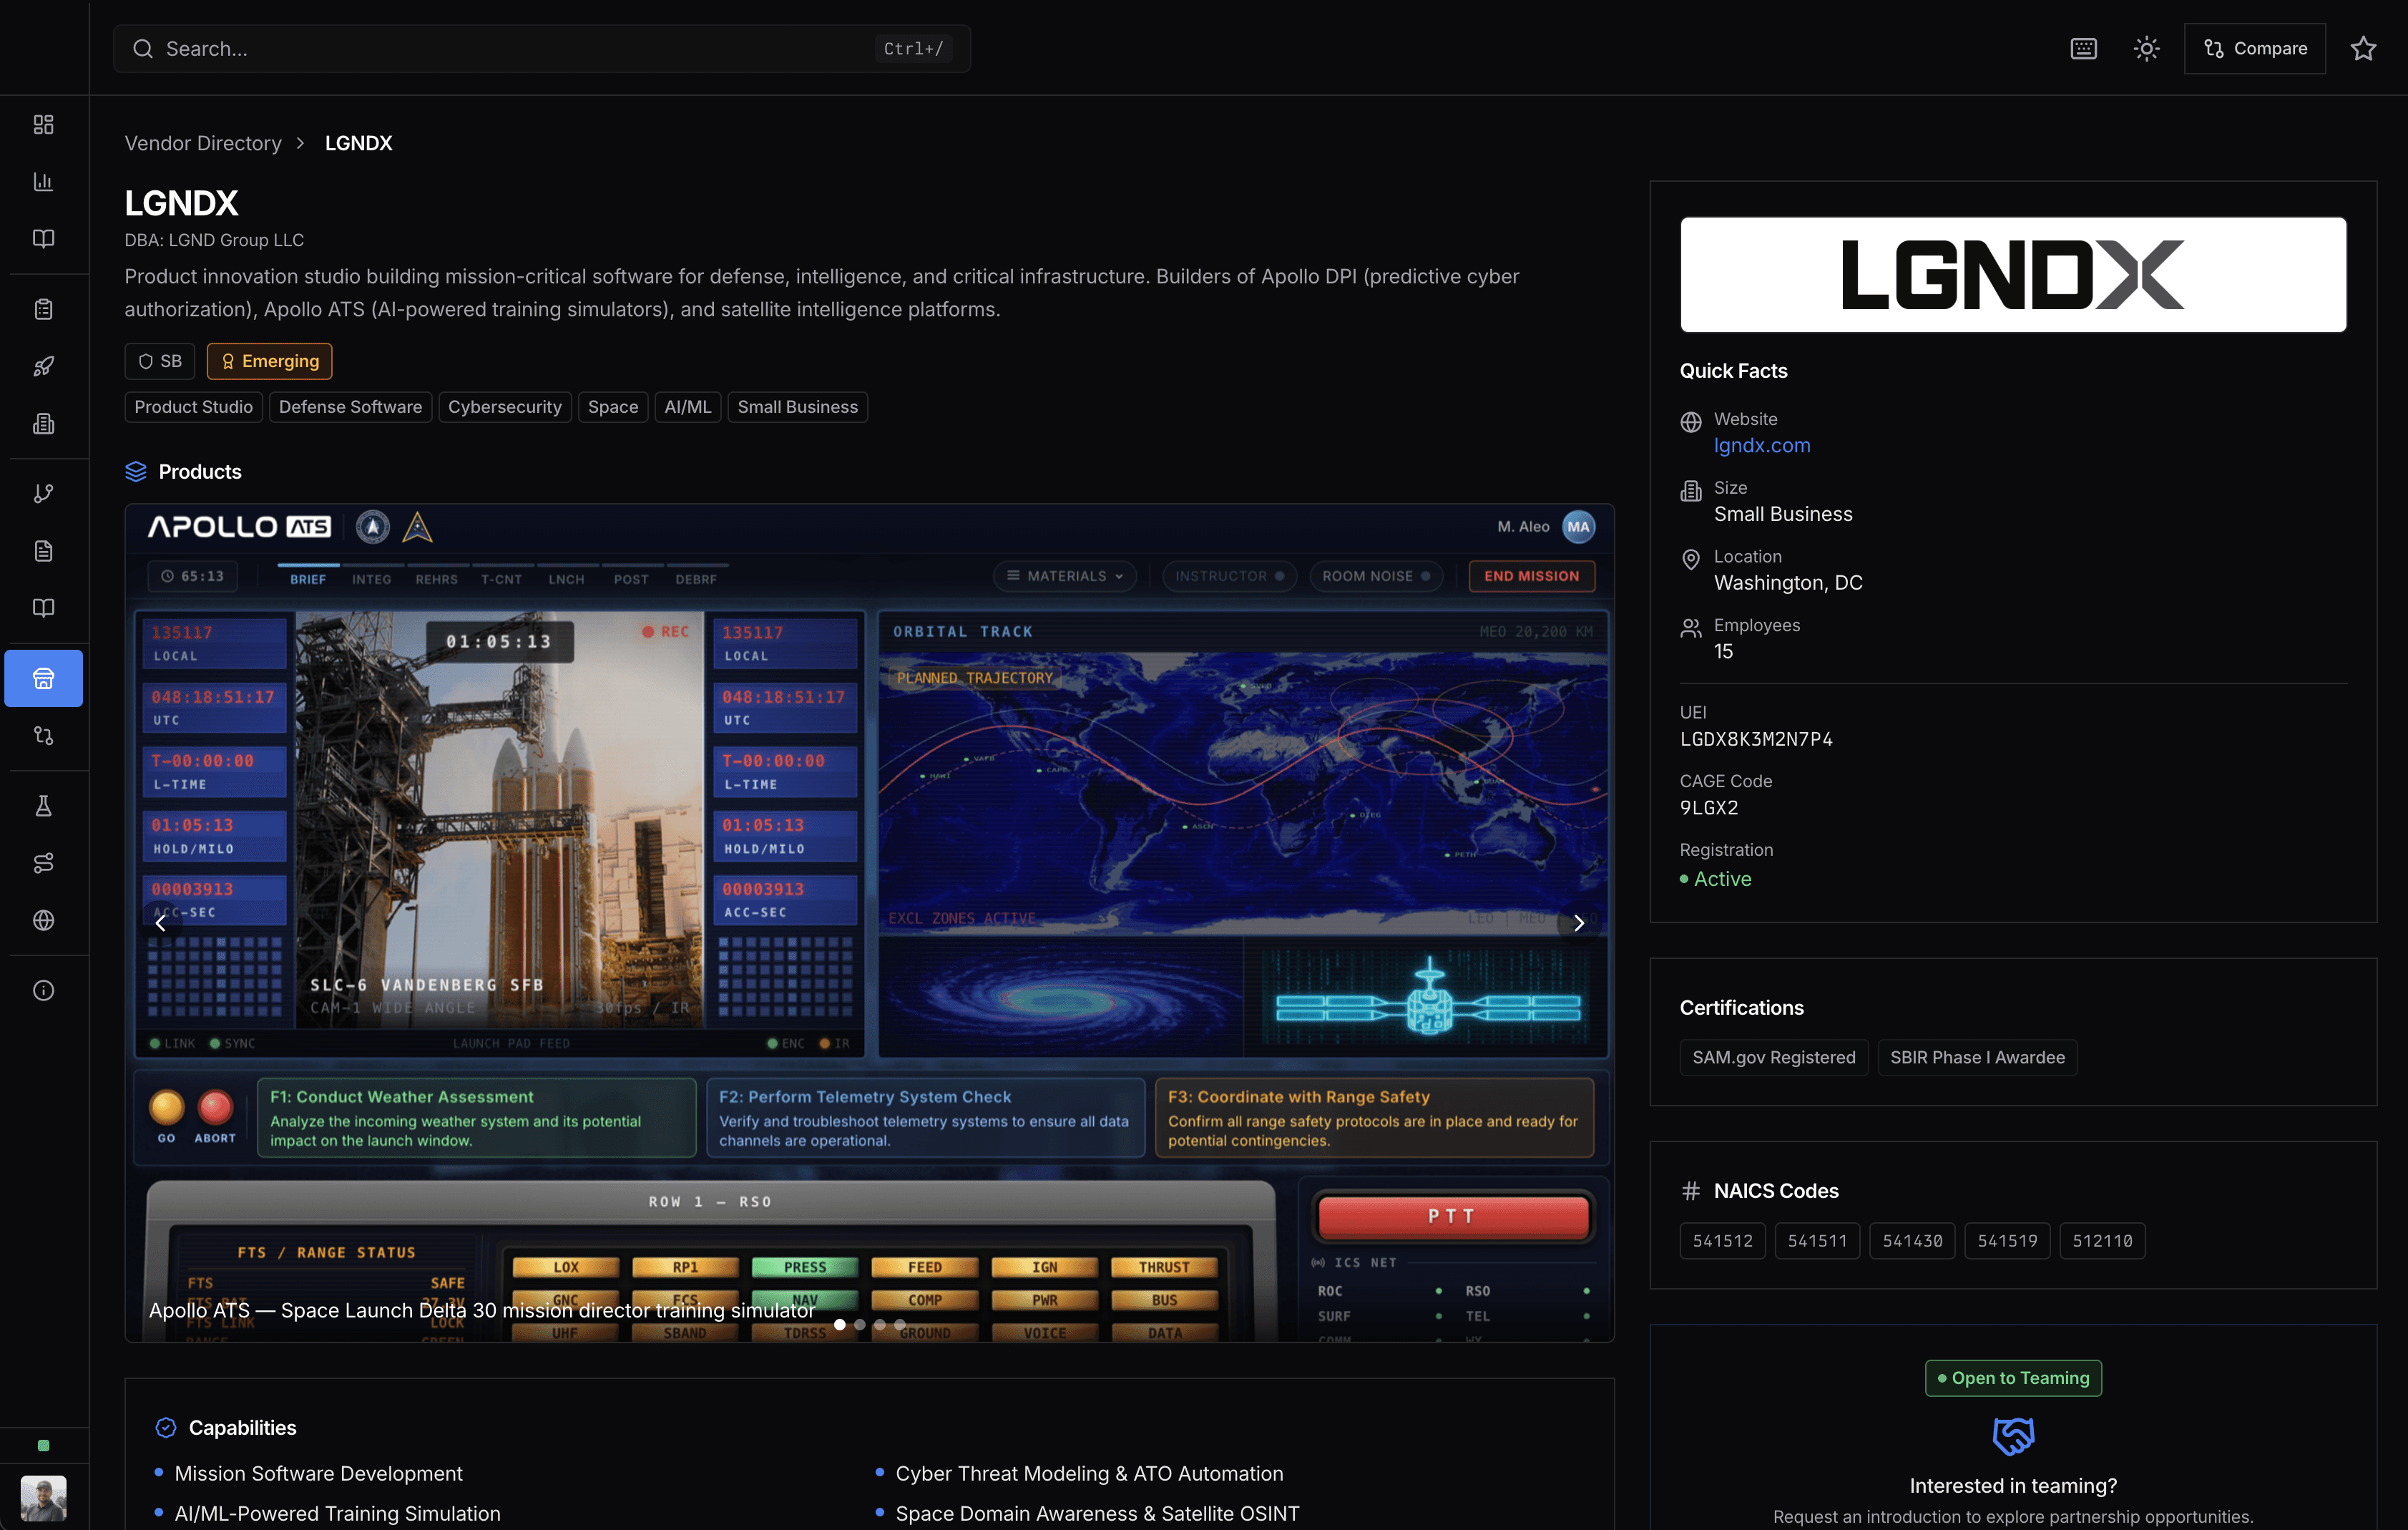Favorite this vendor with star icon

(2363, 48)
